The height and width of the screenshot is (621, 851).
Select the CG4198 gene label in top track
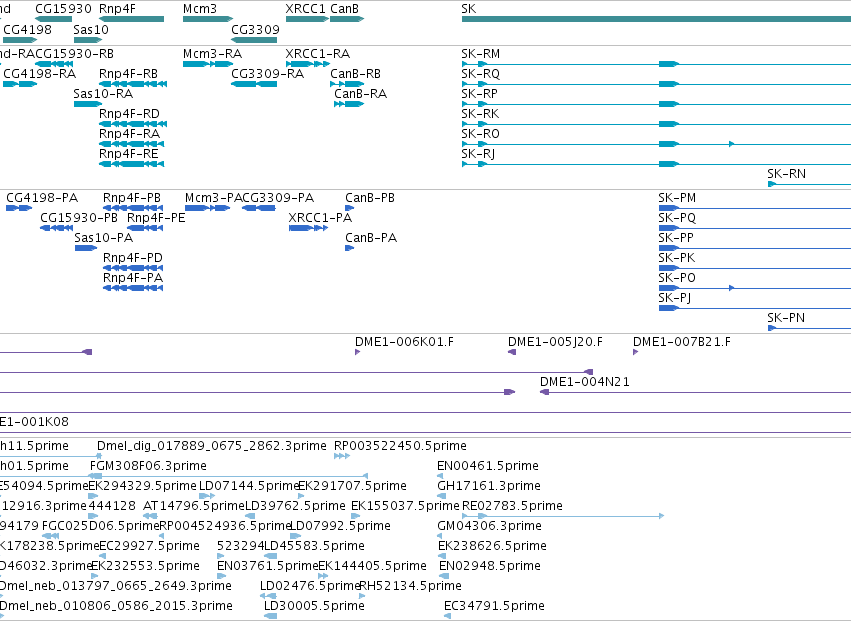27,29
